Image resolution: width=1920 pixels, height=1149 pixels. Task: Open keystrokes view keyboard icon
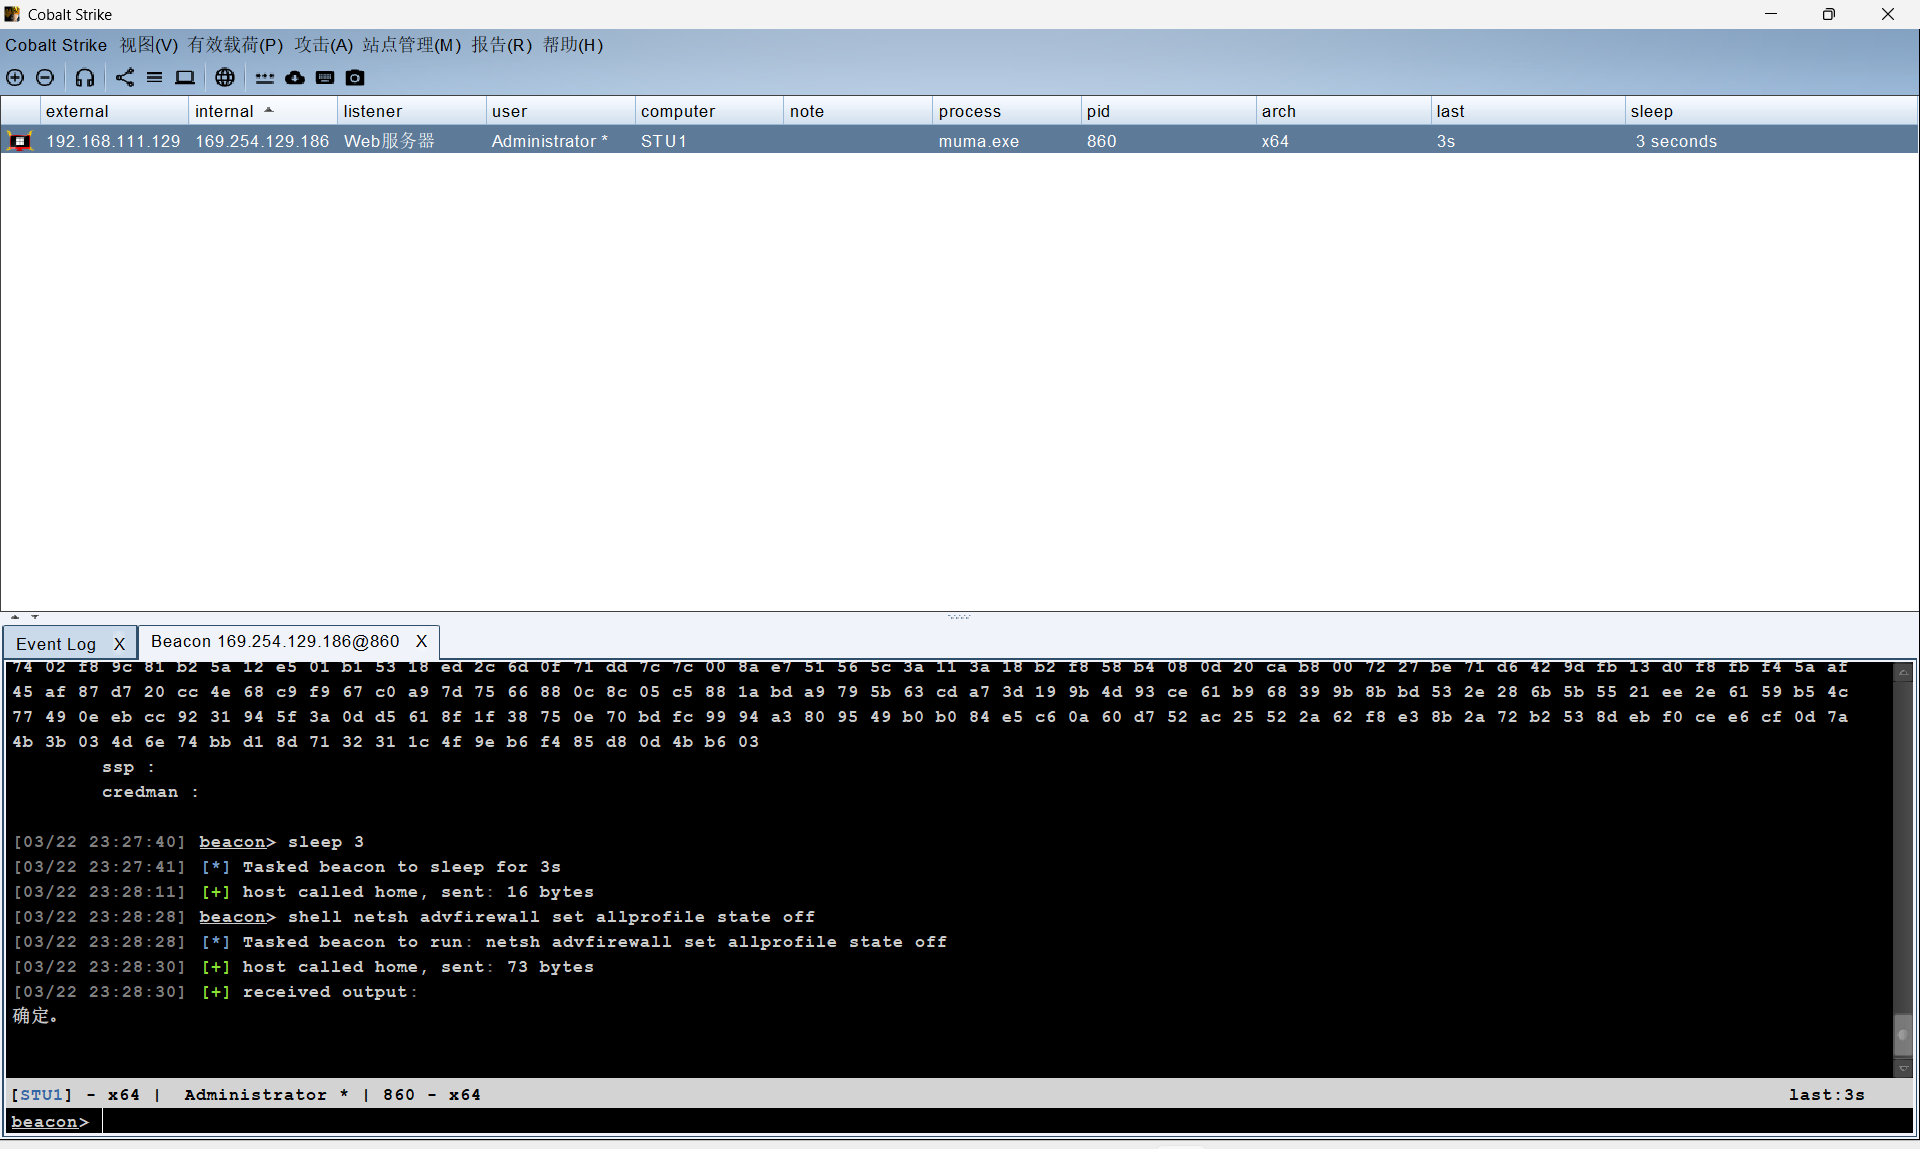coord(325,78)
